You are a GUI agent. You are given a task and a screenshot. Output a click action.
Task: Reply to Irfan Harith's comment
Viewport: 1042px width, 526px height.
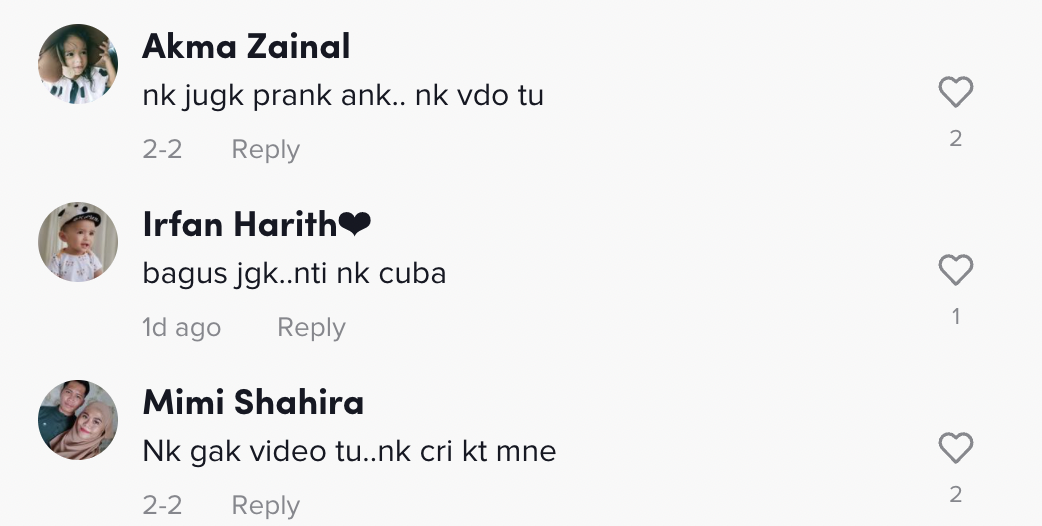tap(311, 327)
